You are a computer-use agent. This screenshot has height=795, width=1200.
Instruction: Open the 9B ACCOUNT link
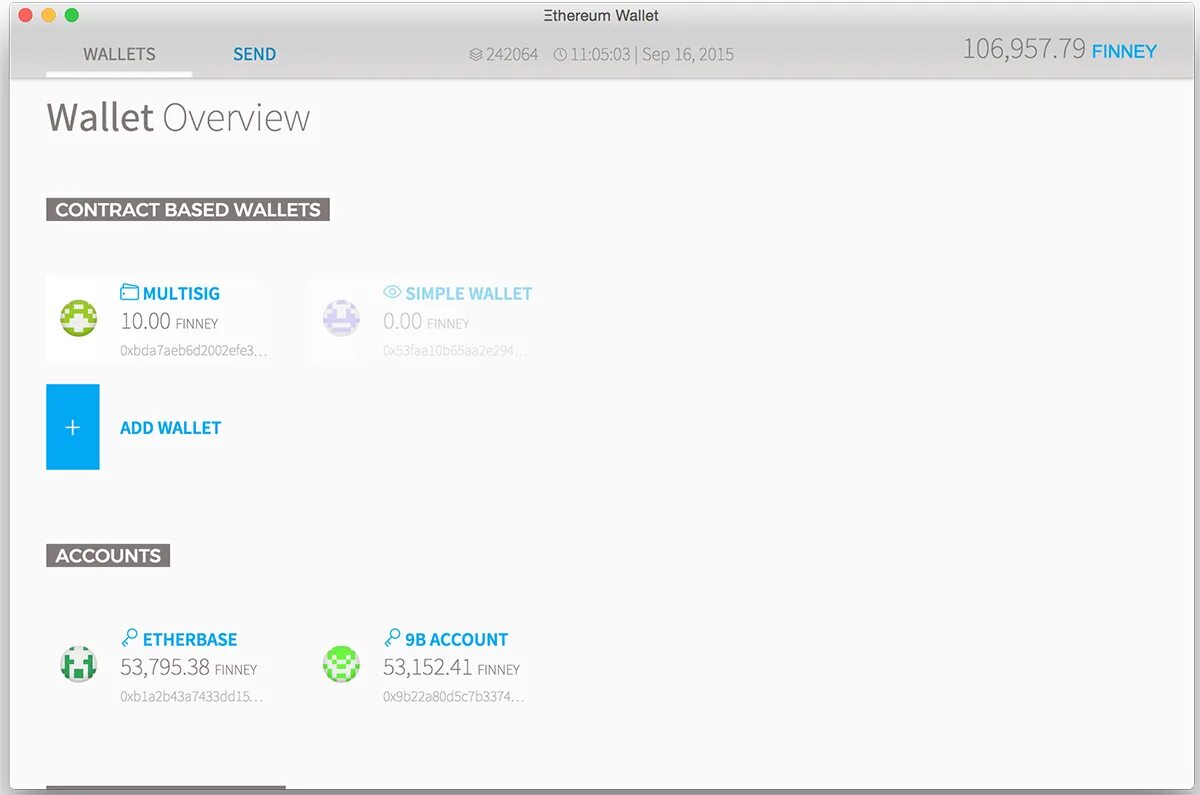click(x=456, y=639)
